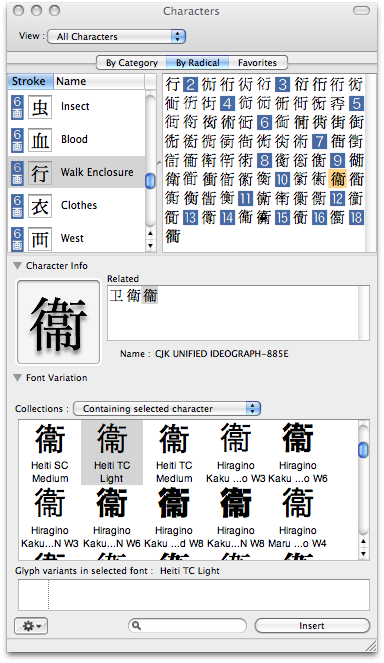This screenshot has height=663, width=384.
Task: Select the Insect radical icon
Action: pos(40,107)
